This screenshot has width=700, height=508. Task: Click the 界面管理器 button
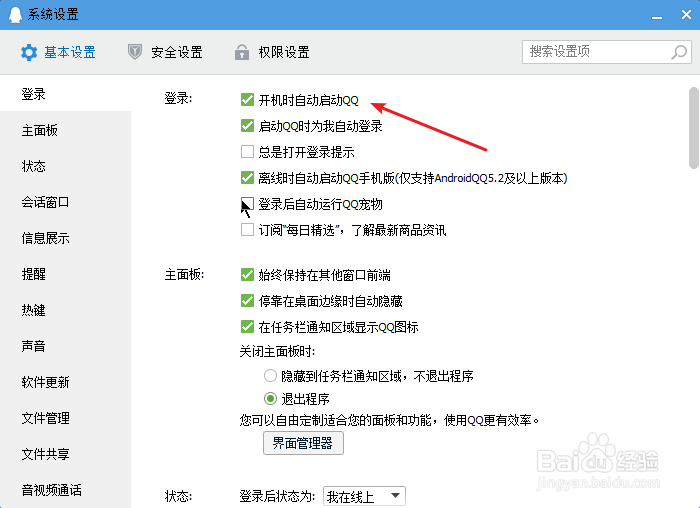tap(303, 443)
